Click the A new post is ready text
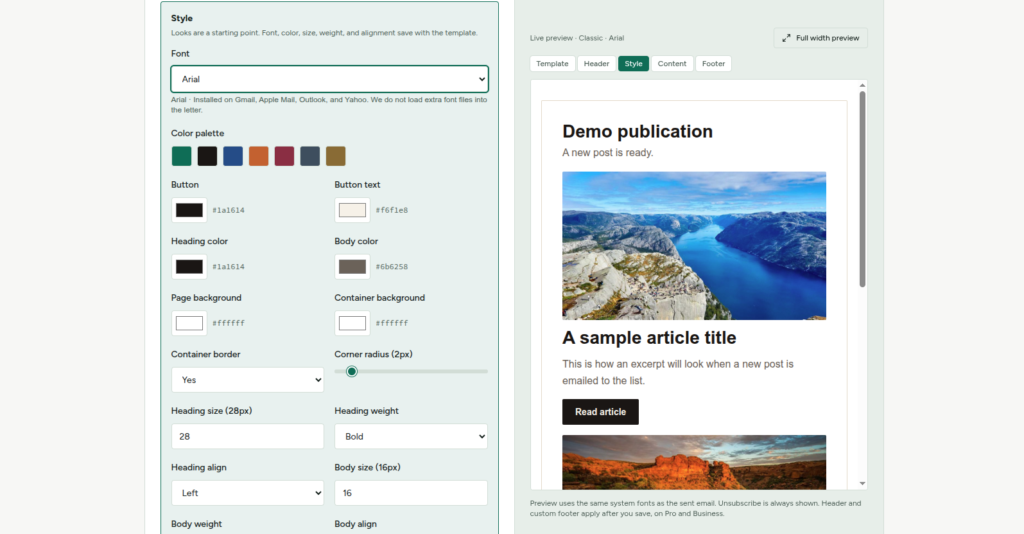Viewport: 1024px width, 534px height. [x=607, y=153]
